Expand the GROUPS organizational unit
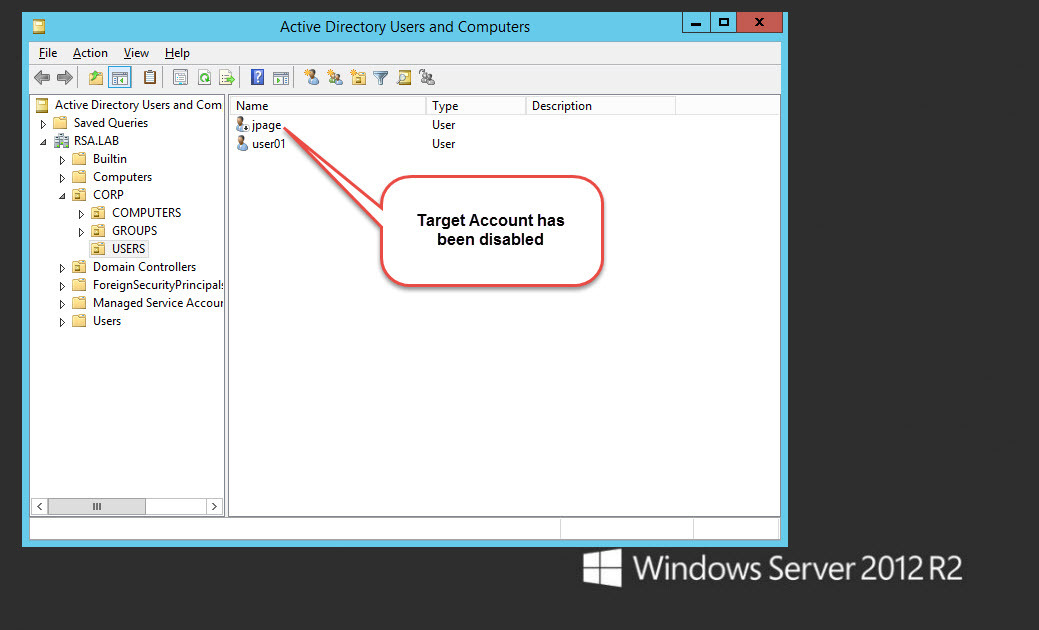This screenshot has height=630, width=1039. tap(82, 231)
